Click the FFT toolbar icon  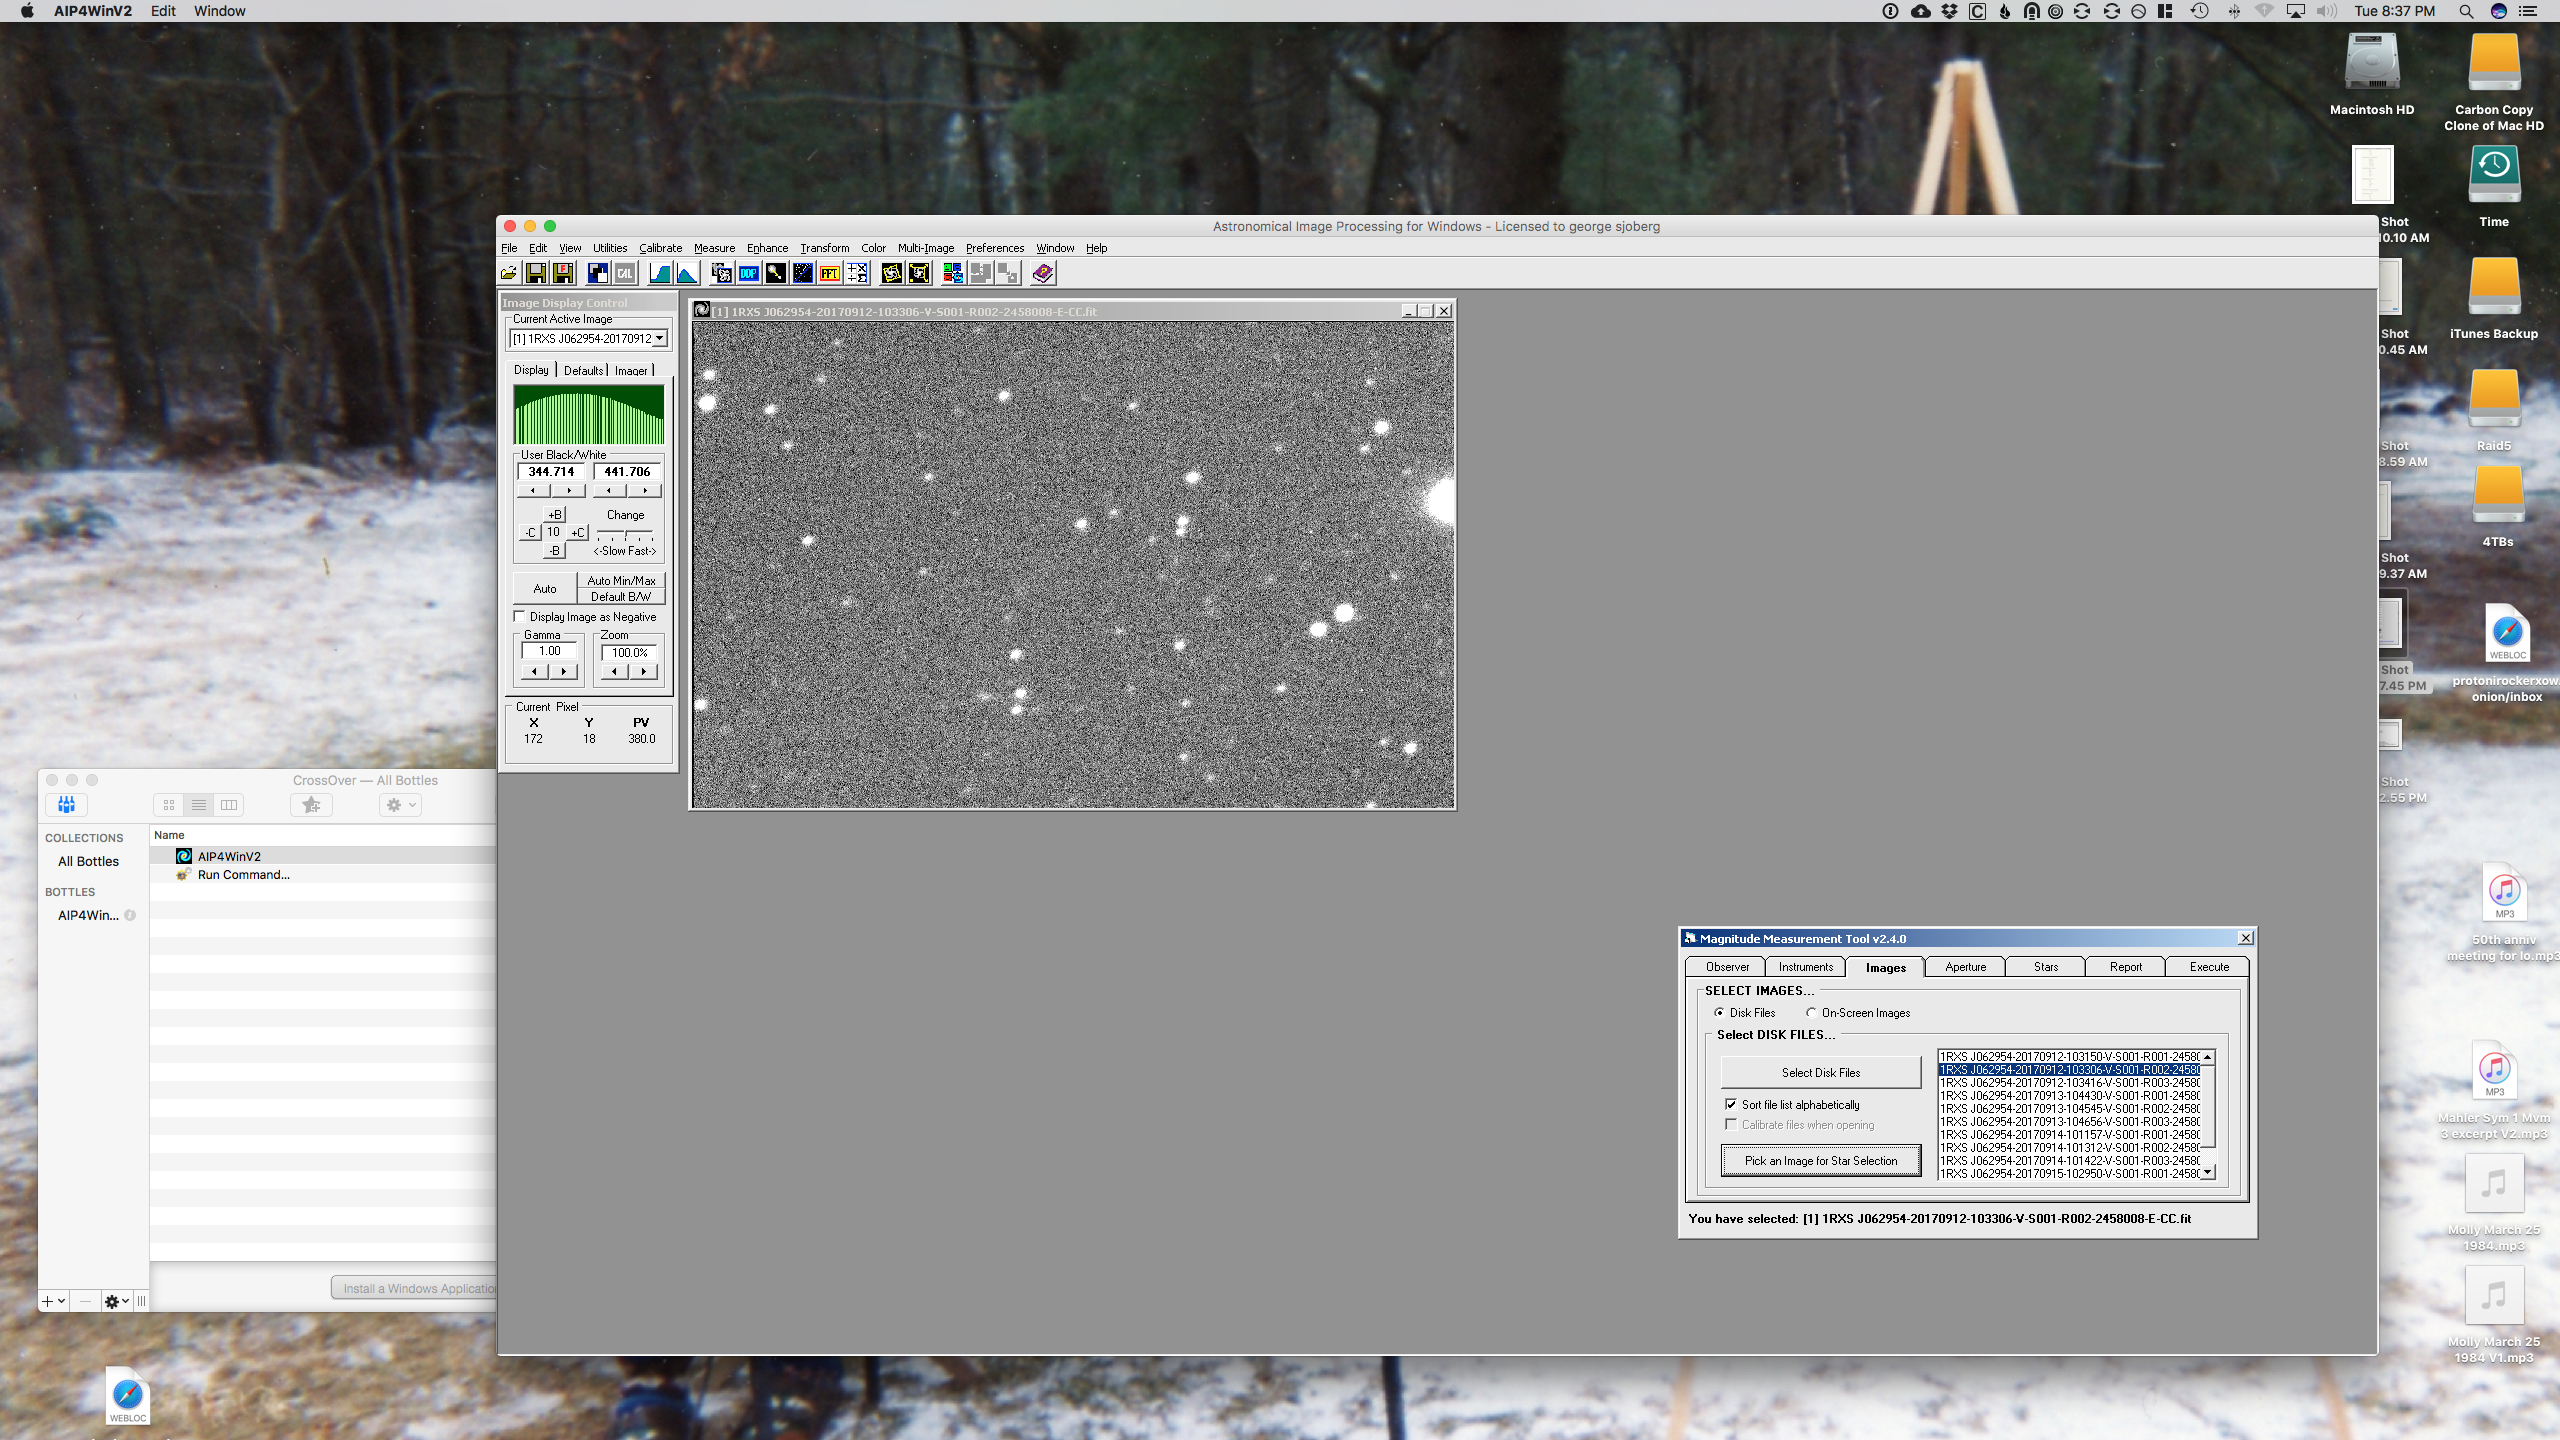tap(829, 273)
